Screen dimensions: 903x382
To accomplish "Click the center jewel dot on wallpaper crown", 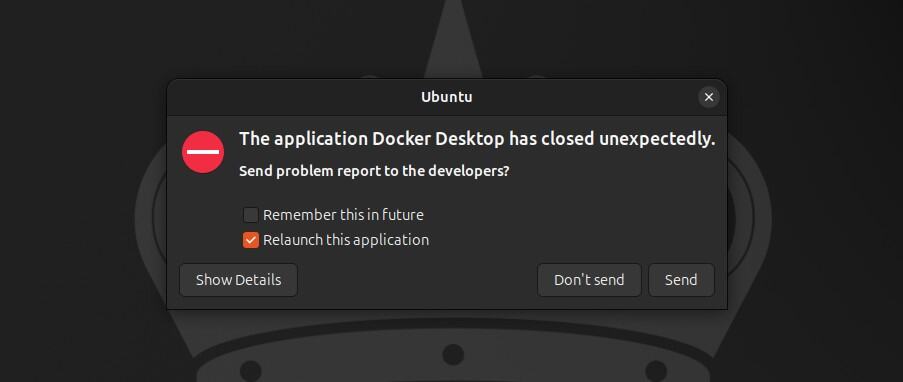I will [x=453, y=354].
